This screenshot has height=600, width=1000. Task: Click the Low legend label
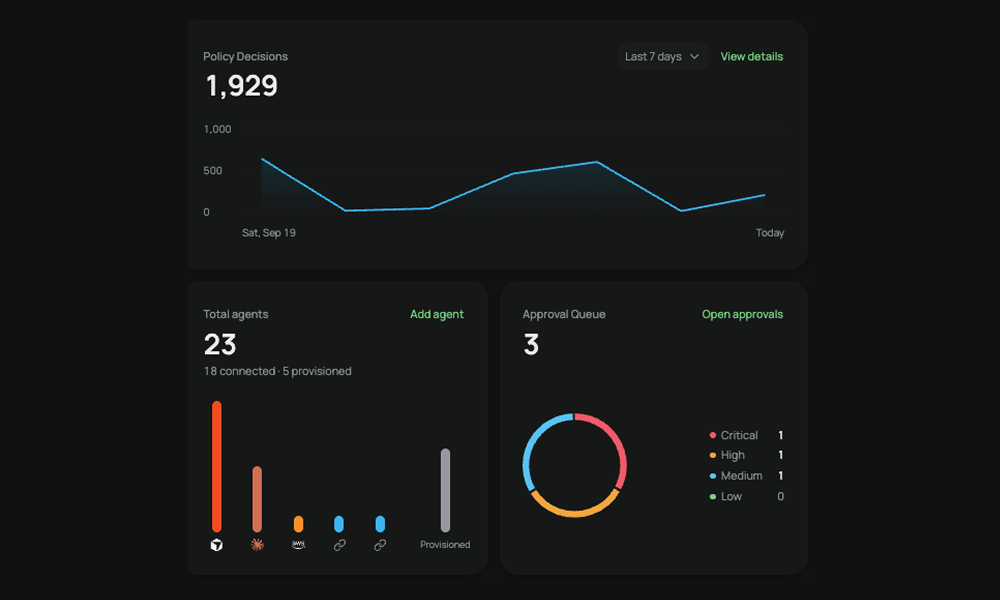731,497
